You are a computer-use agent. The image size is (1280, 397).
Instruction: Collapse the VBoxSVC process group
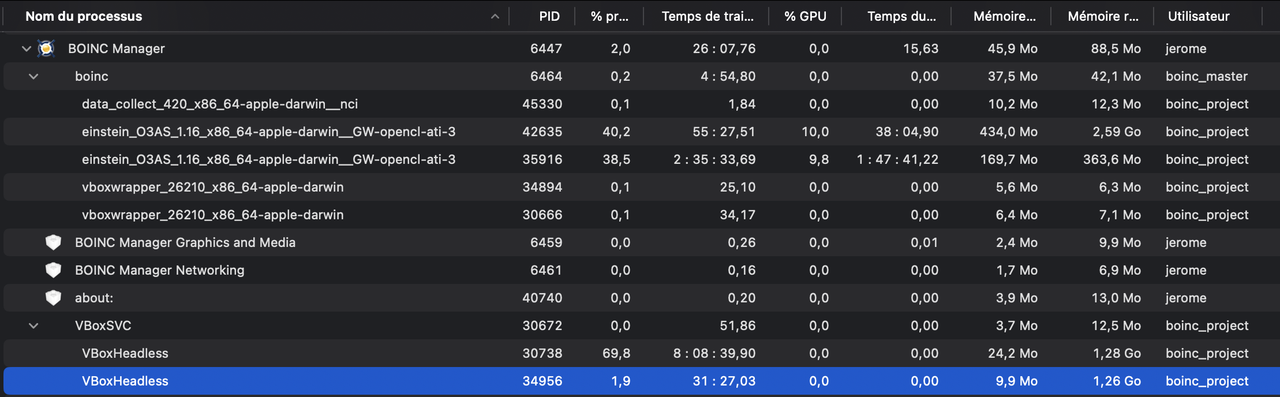[33, 325]
